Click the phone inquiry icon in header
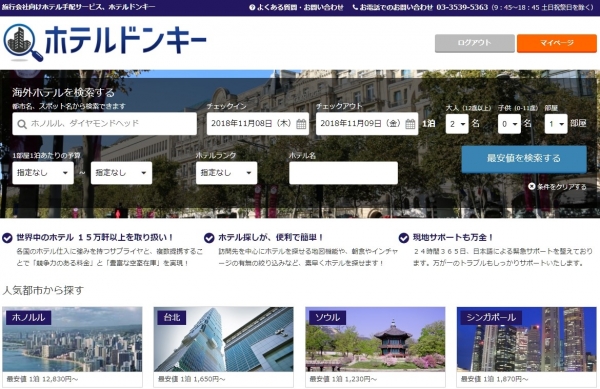This screenshot has width=600, height=389. click(355, 7)
